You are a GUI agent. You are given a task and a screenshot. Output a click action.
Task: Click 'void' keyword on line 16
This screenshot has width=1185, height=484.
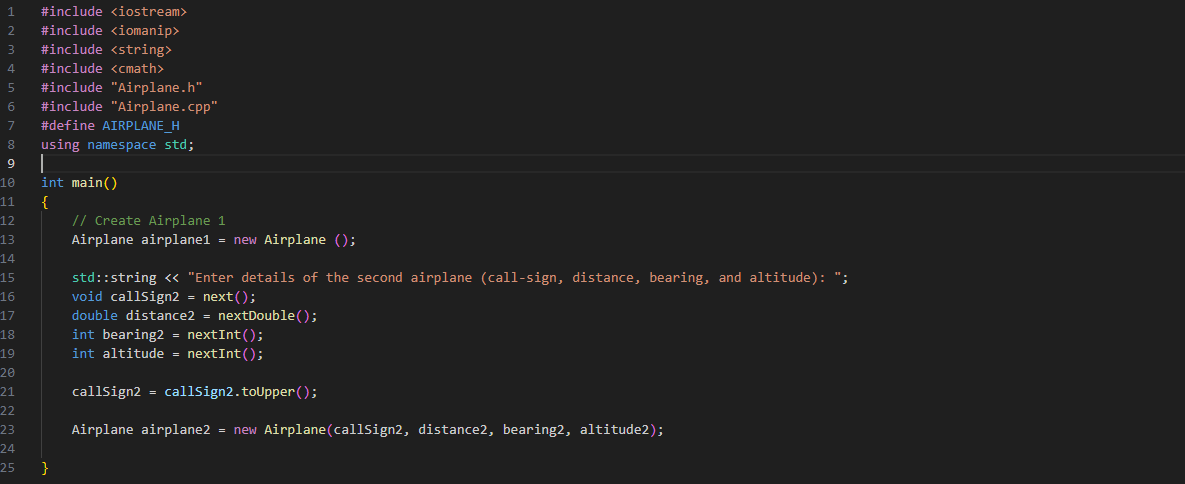[x=87, y=296]
